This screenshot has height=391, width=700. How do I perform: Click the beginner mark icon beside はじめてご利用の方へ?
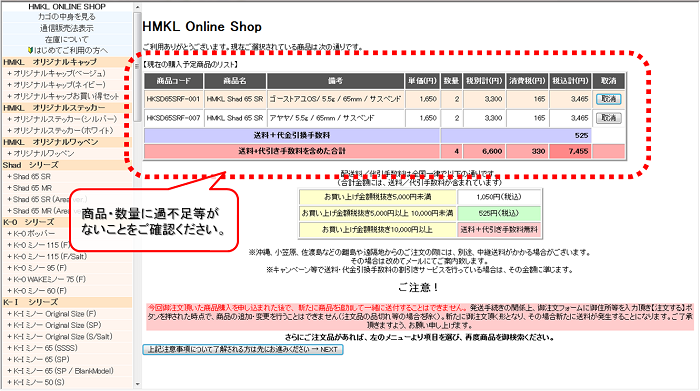[x=30, y=50]
